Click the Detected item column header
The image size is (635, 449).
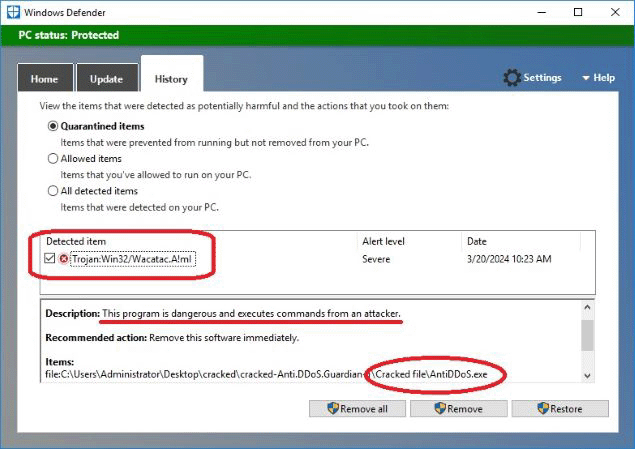pyautogui.click(x=76, y=241)
